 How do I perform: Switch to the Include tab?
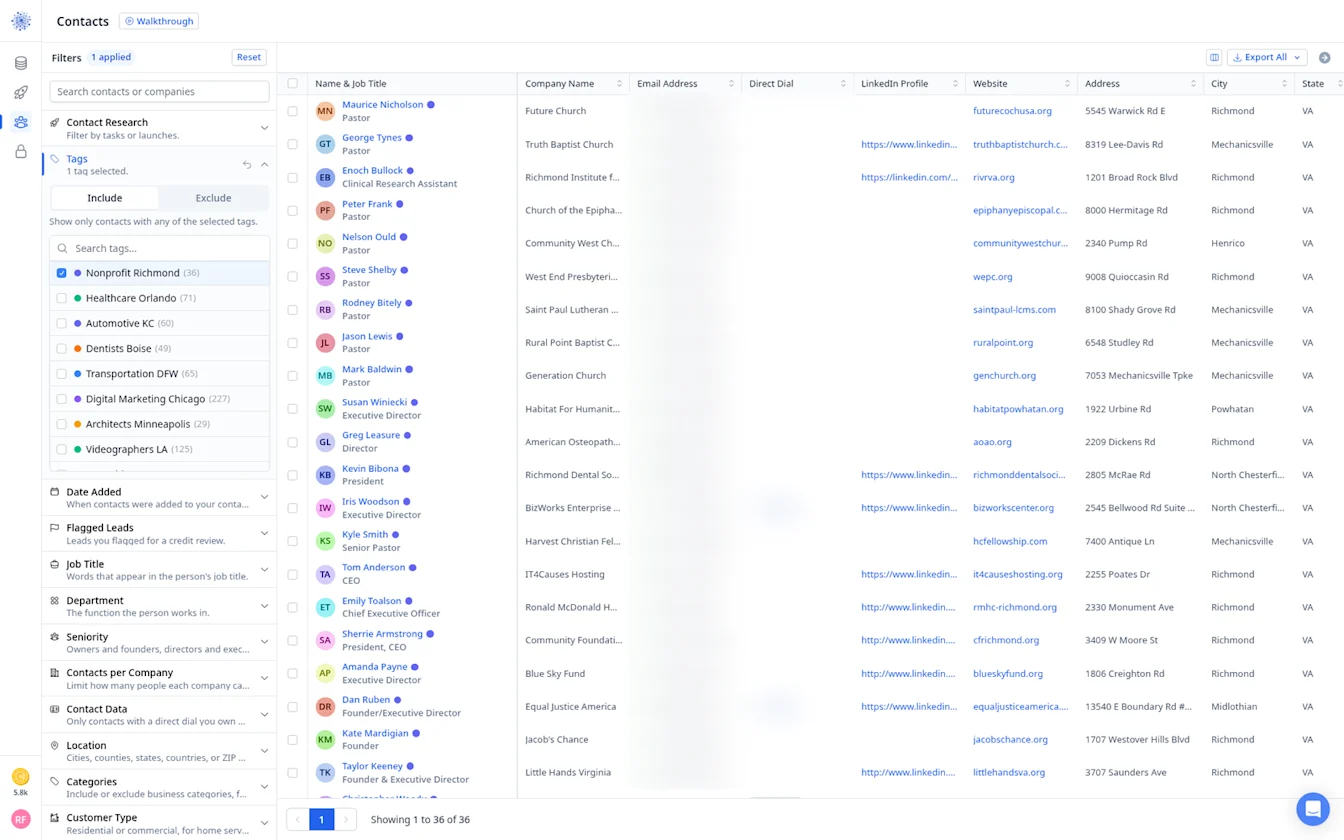point(105,198)
